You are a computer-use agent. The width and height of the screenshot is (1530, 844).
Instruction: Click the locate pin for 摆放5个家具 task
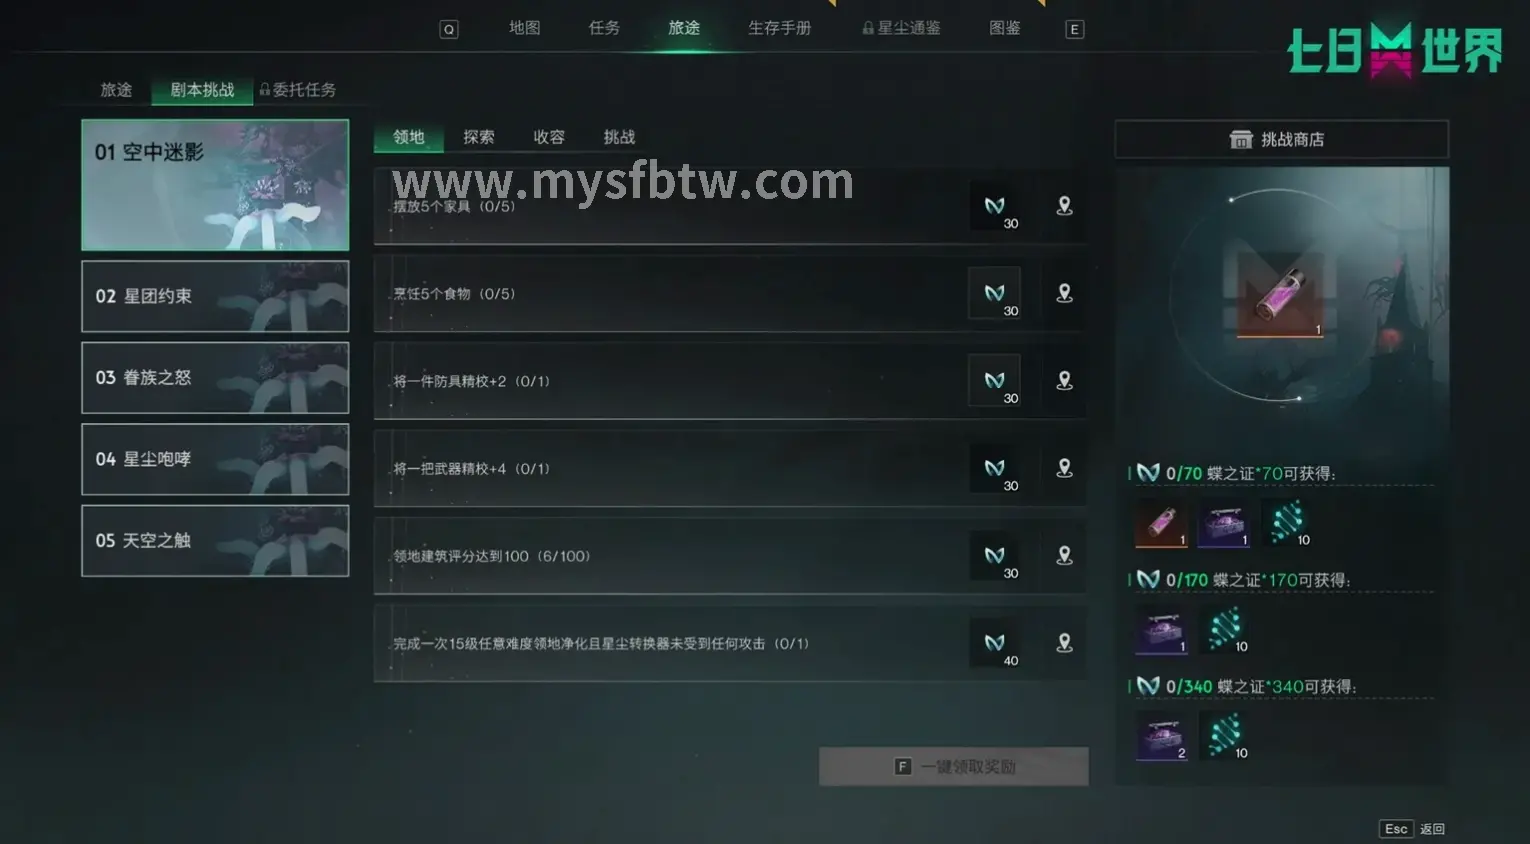1064,206
